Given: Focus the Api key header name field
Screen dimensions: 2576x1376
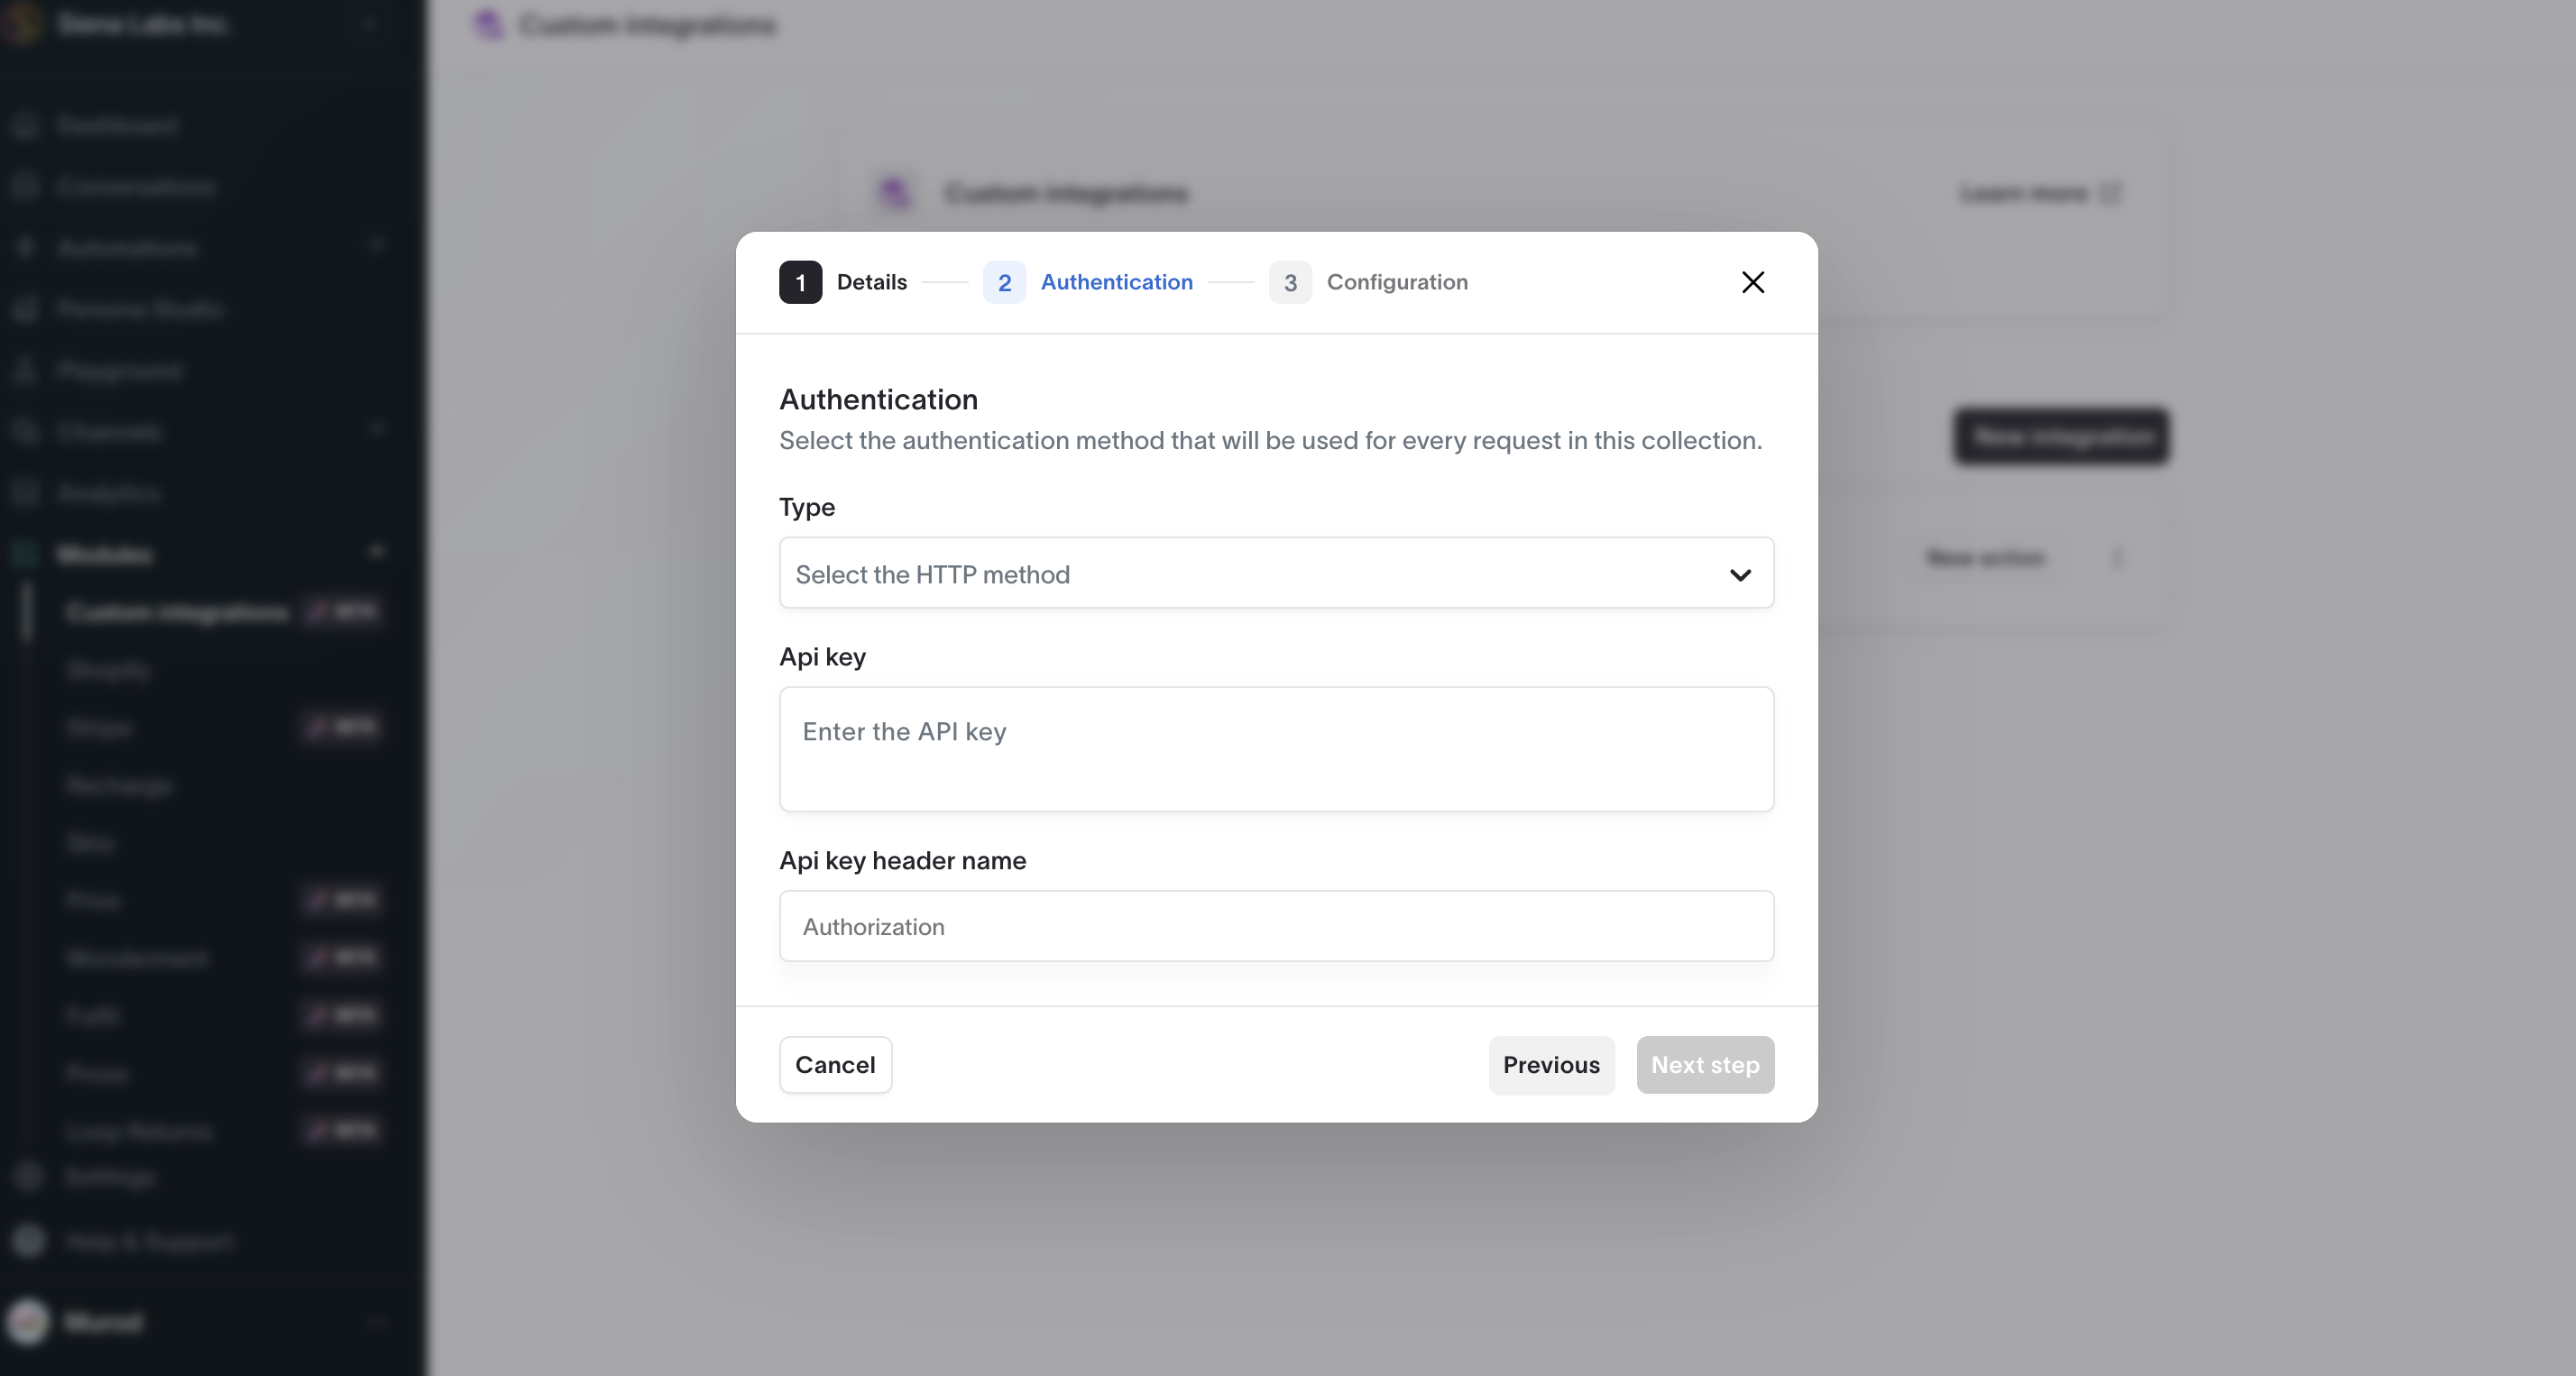Looking at the screenshot, I should 1276,926.
